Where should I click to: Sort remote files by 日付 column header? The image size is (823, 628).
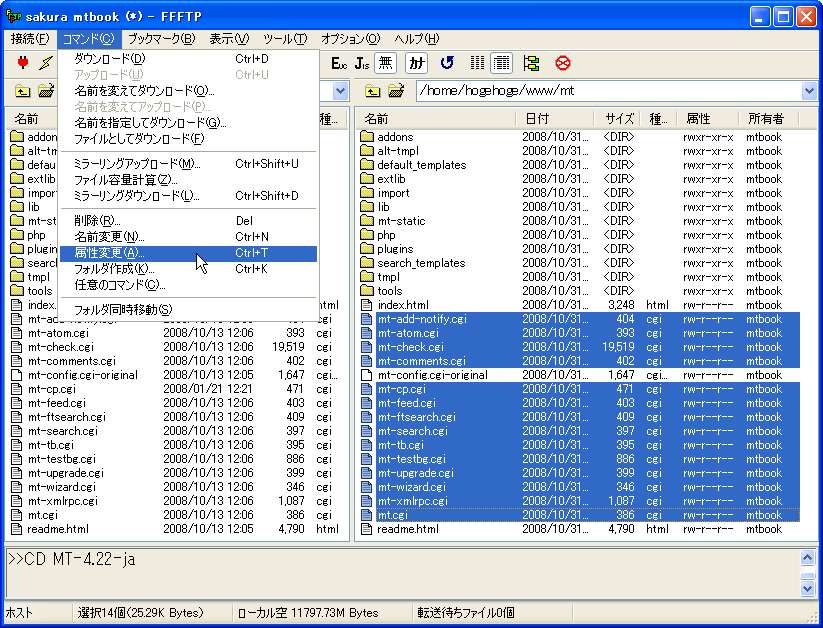coord(555,119)
